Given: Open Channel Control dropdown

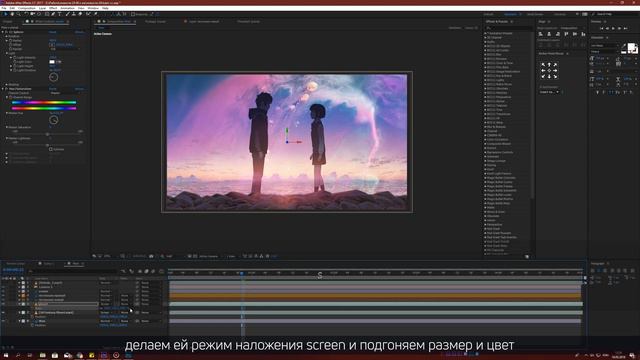Looking at the screenshot, I should (65, 93).
